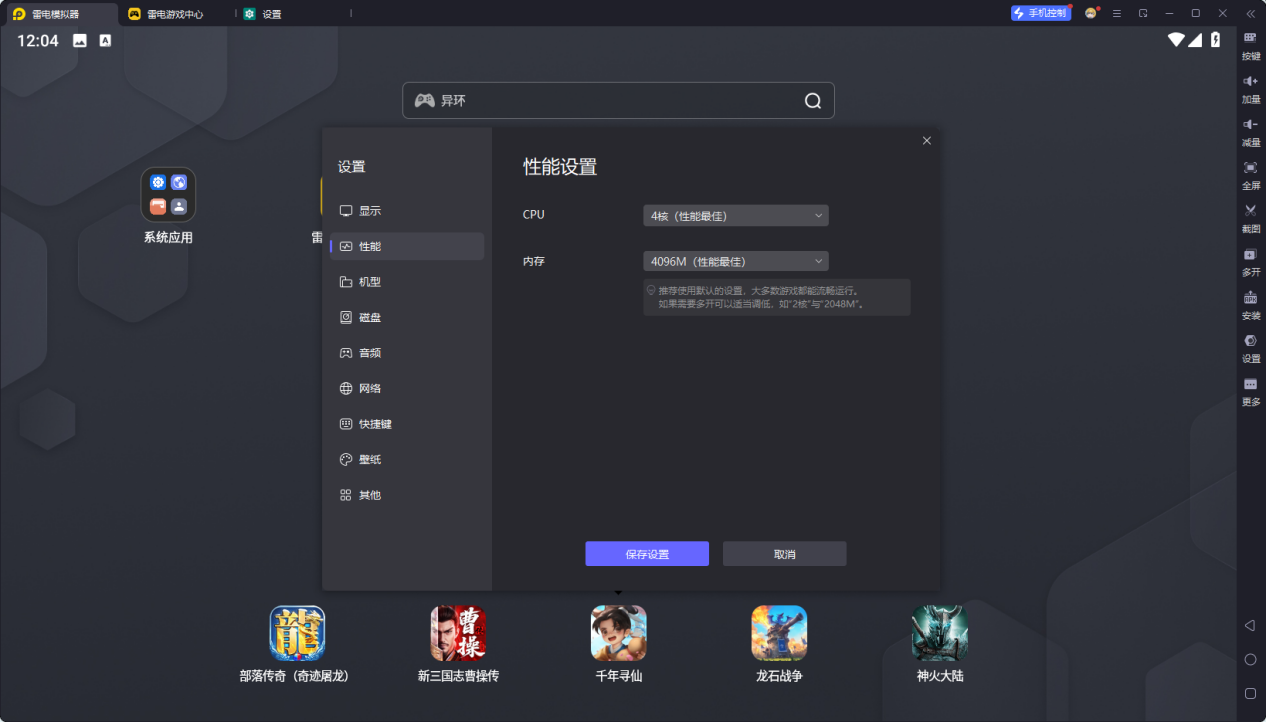The width and height of the screenshot is (1266, 722).
Task: Open 快捷键 shortcut settings
Action: 407,424
